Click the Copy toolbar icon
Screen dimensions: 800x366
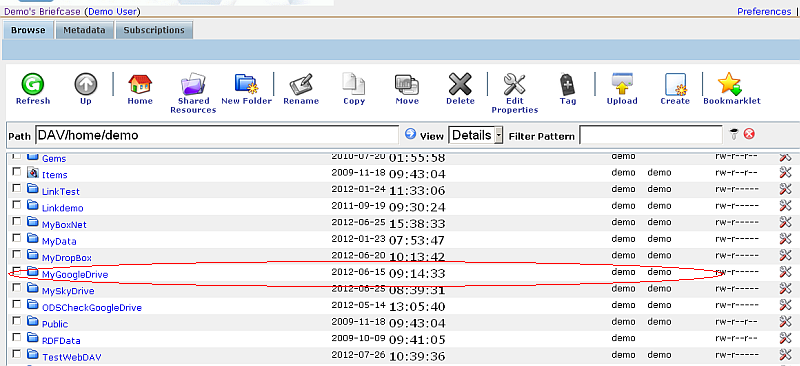point(354,84)
